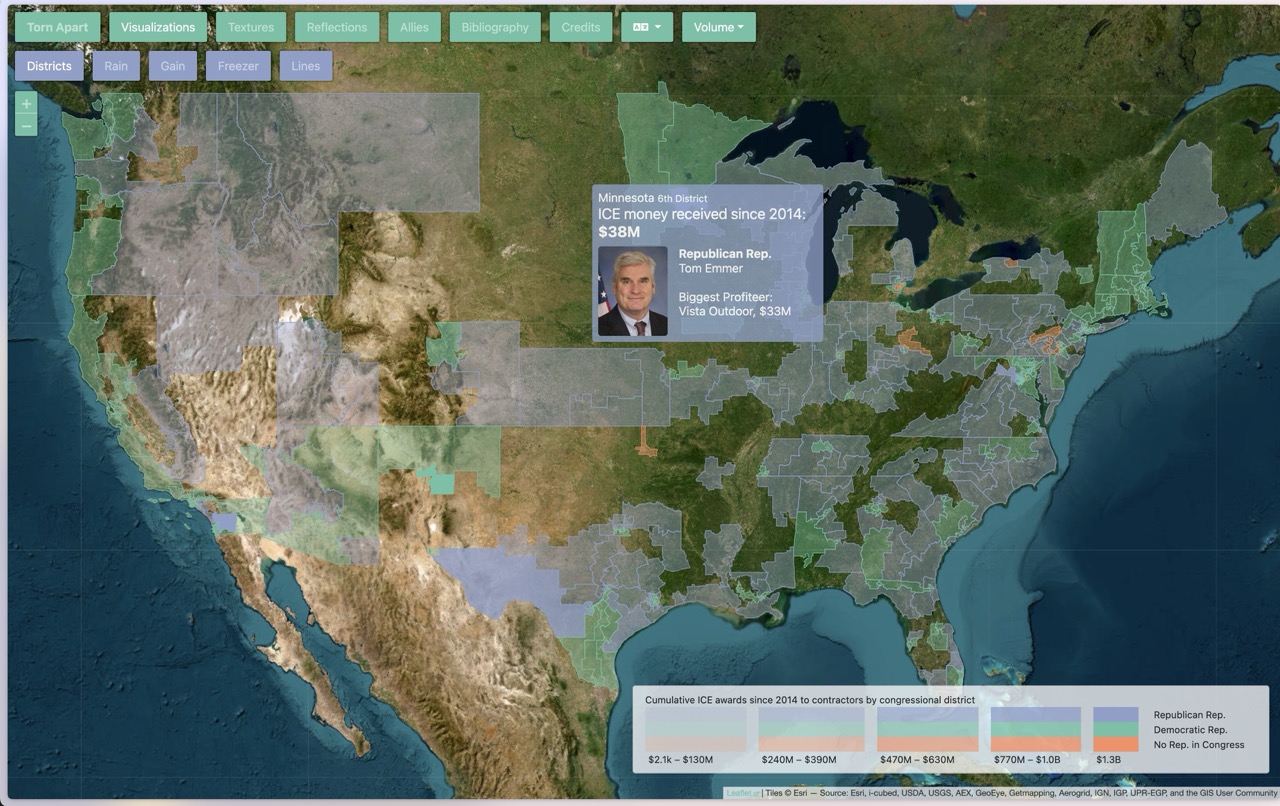Switch to the Lines visualization
1280x806 pixels.
click(306, 66)
